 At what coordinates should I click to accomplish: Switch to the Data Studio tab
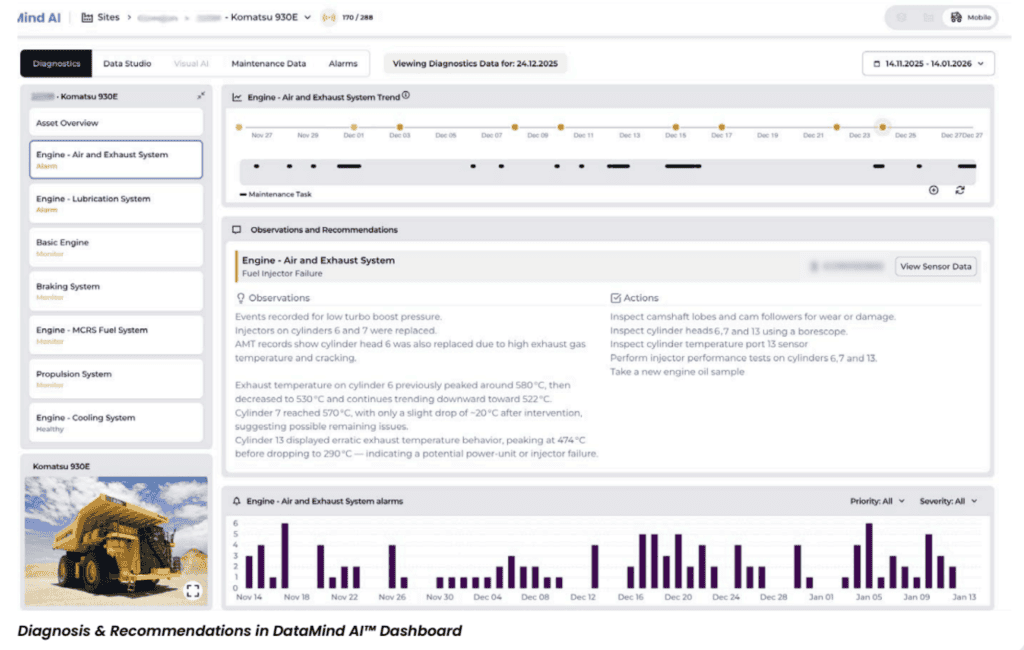point(127,64)
